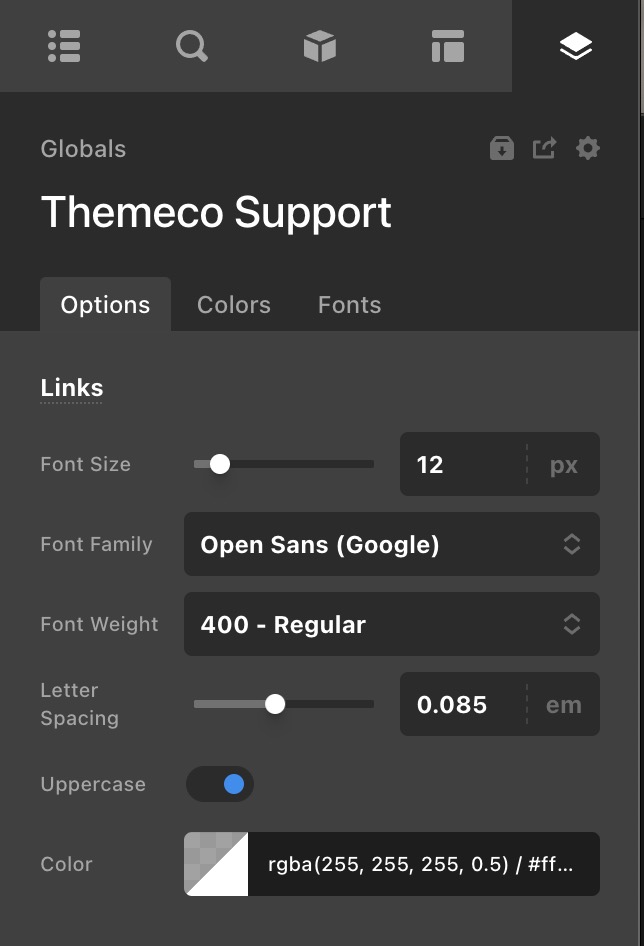The width and height of the screenshot is (644, 946).
Task: Open the layout templates icon
Action: click(x=448, y=46)
